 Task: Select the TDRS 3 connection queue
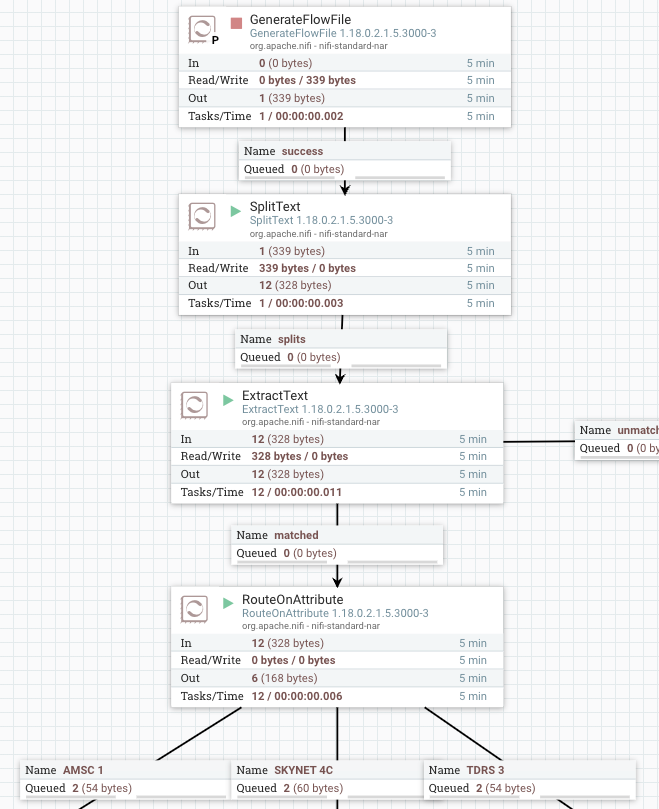[x=529, y=779]
